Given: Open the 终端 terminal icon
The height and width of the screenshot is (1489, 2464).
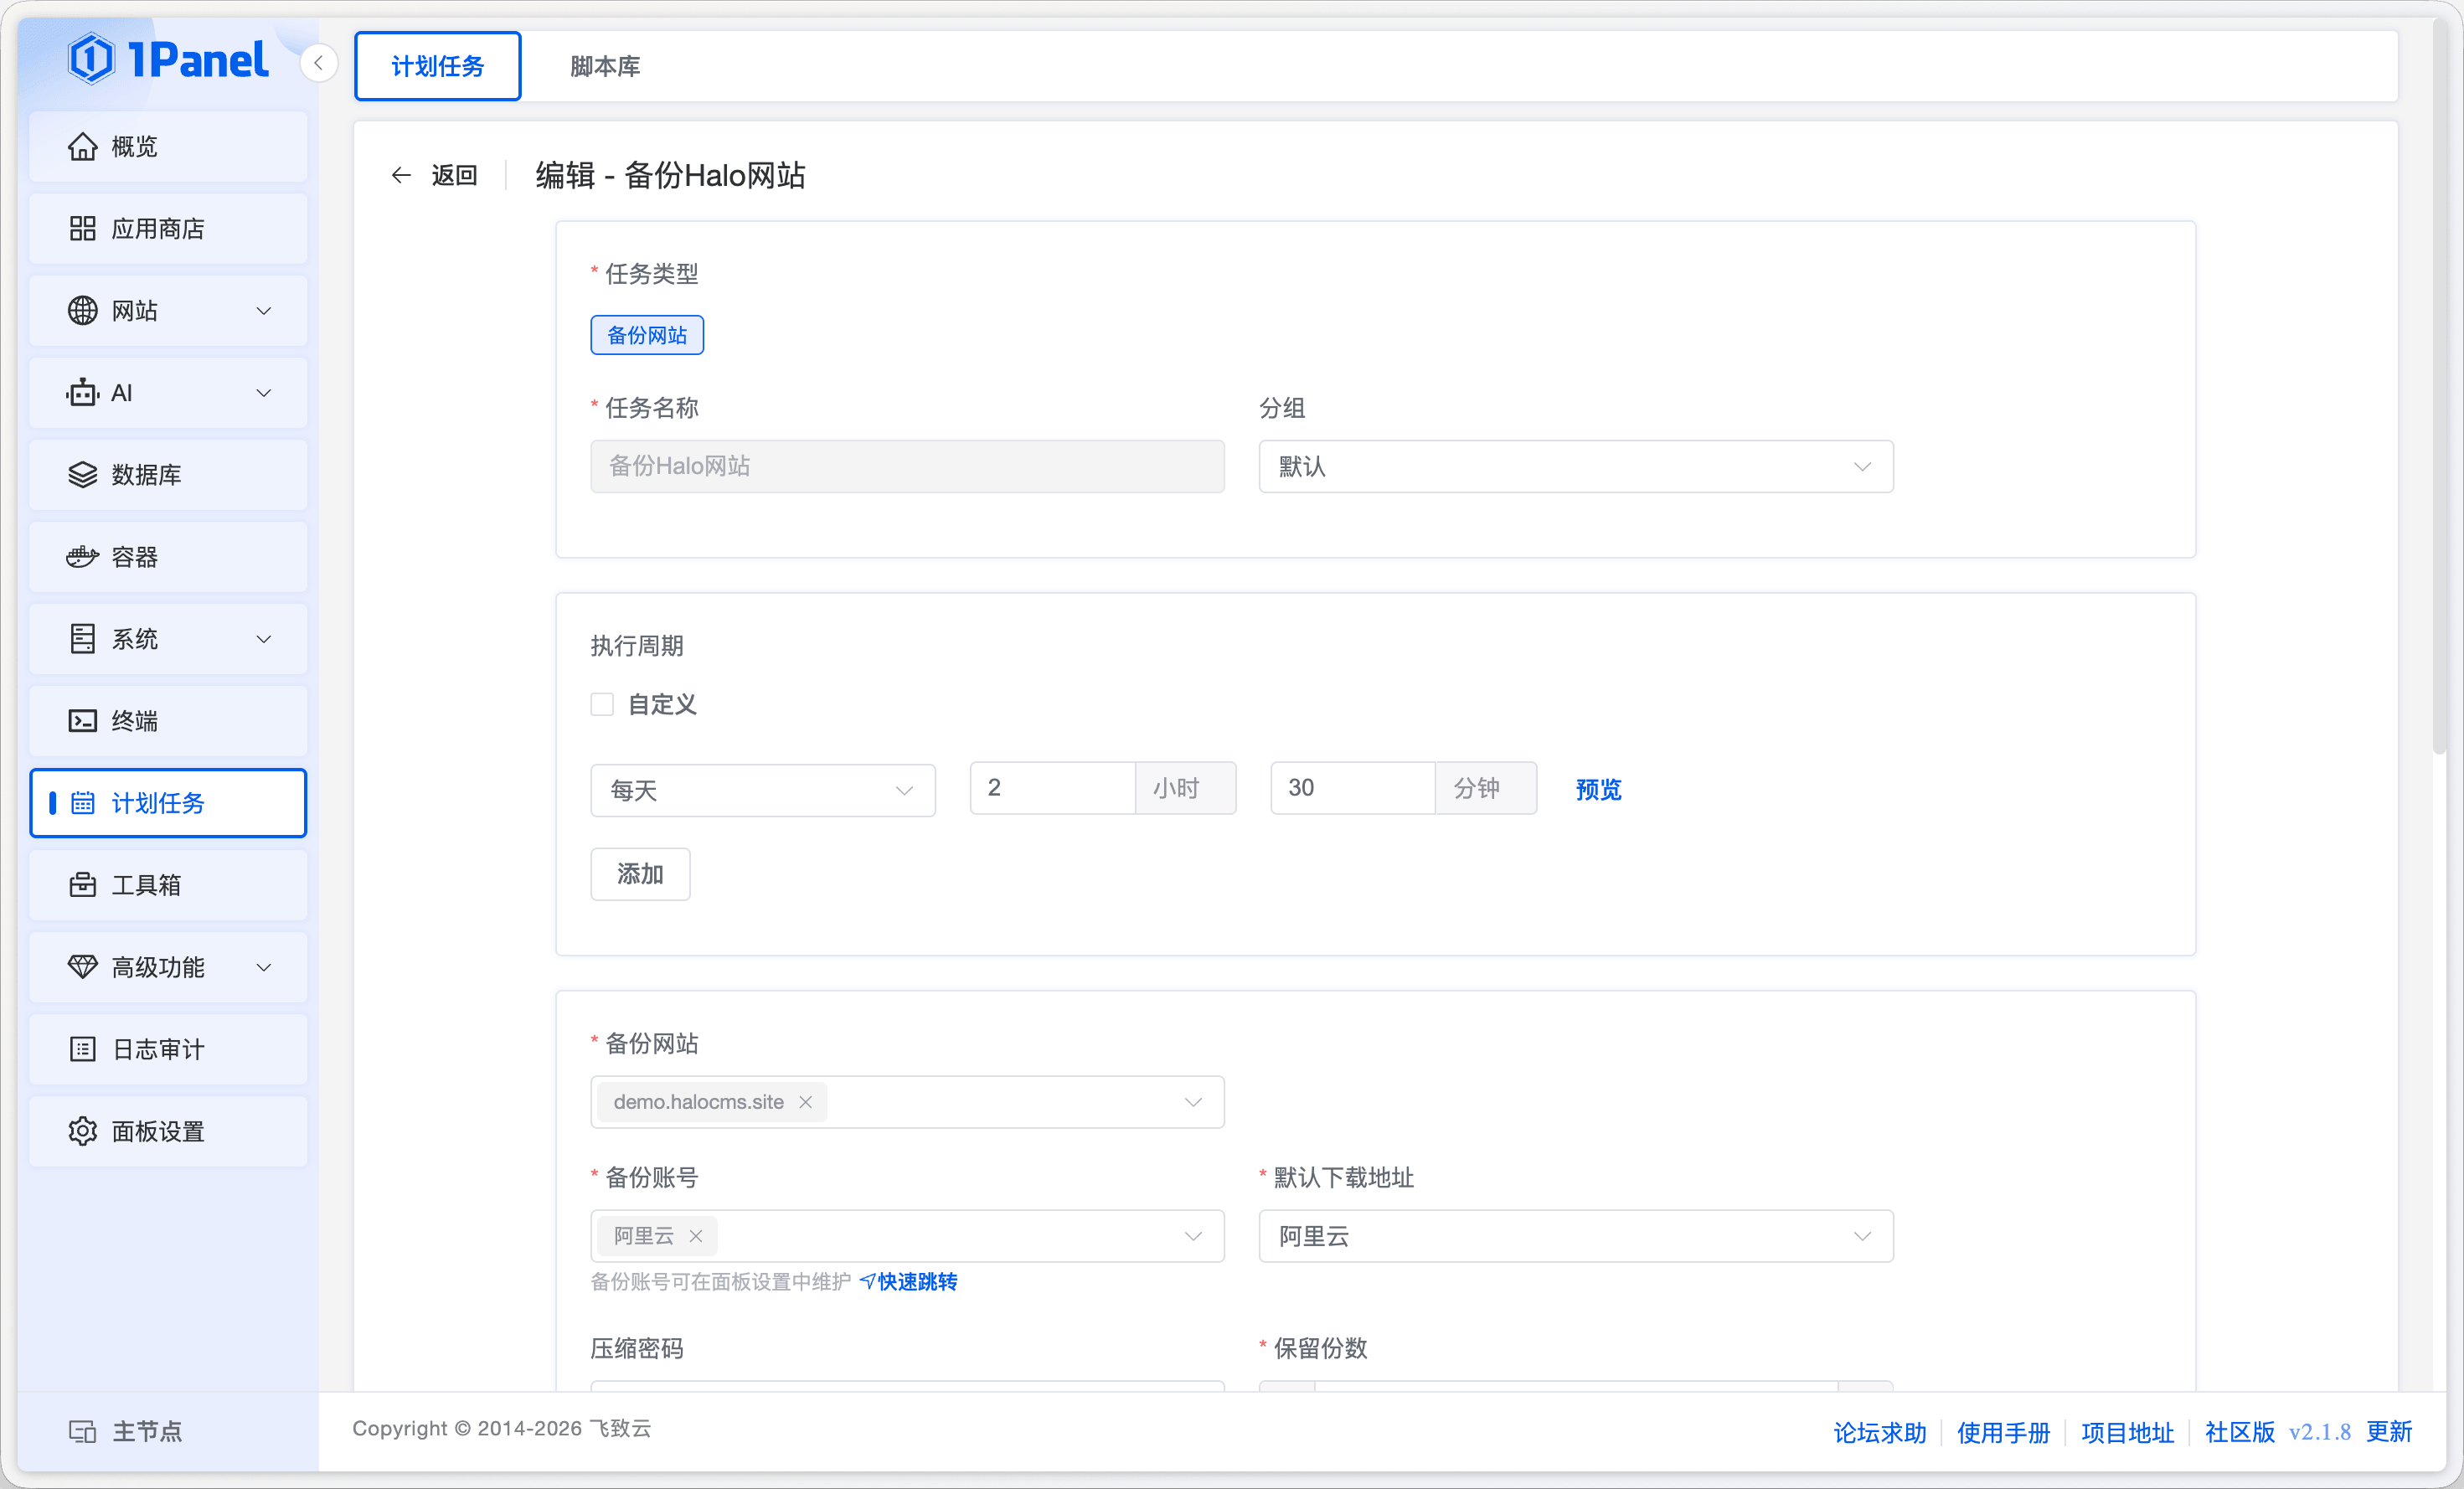Looking at the screenshot, I should click(82, 721).
